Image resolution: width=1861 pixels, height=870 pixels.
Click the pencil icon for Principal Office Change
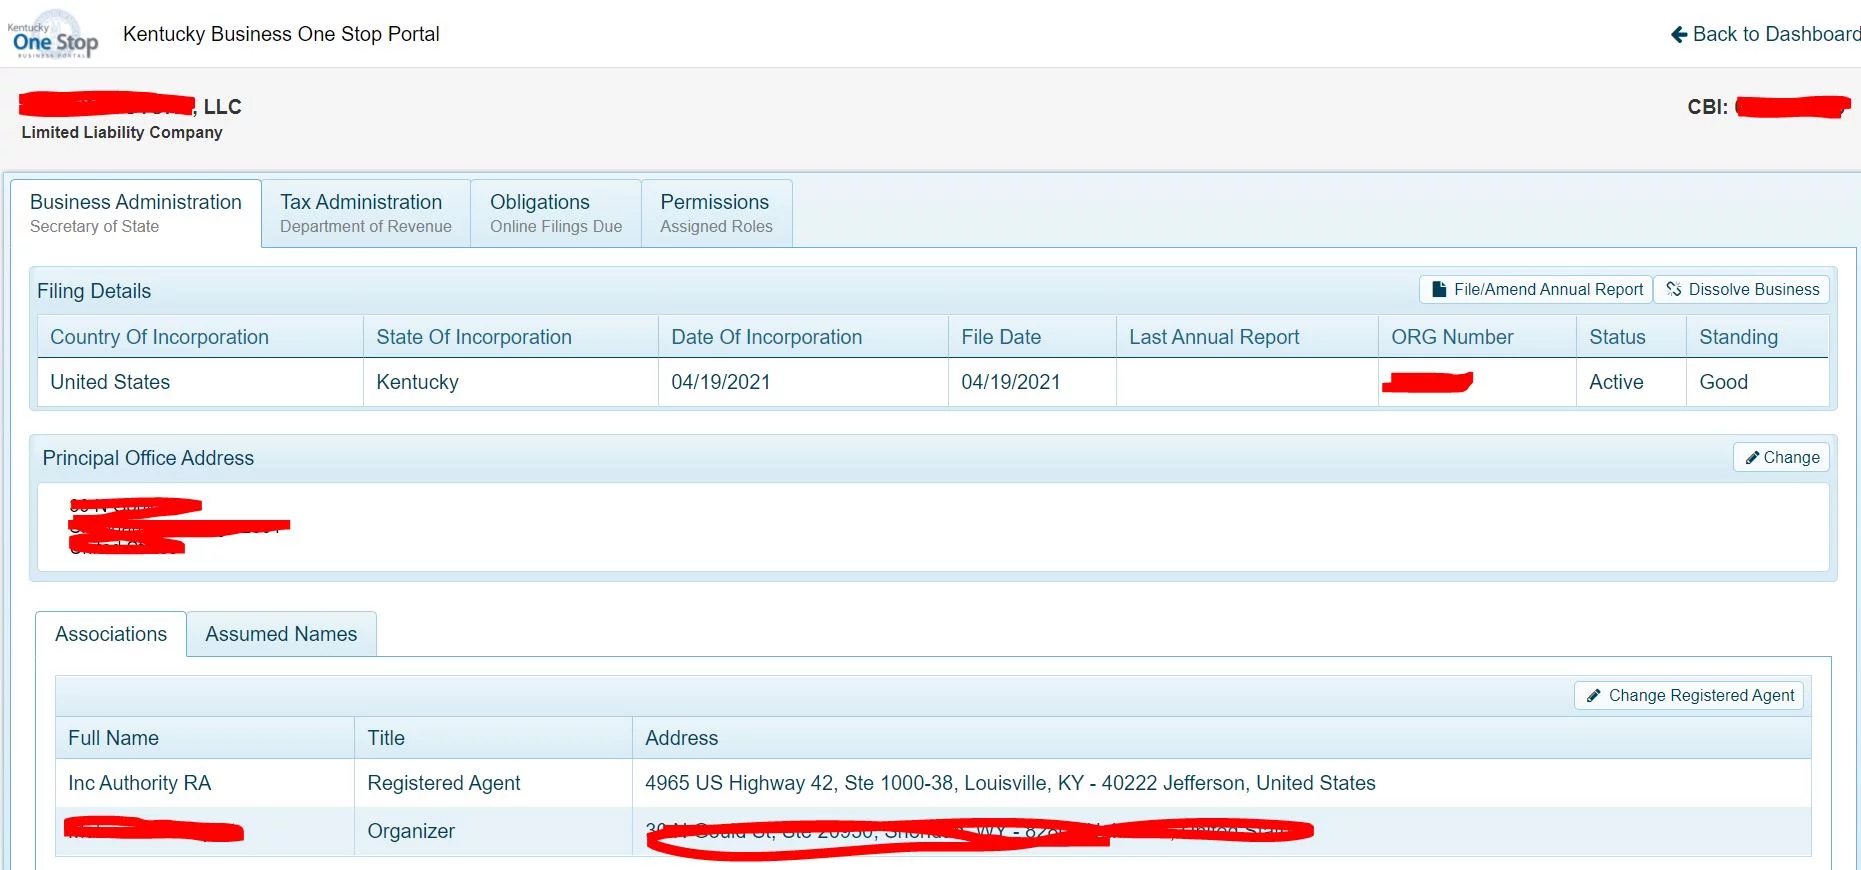pyautogui.click(x=1752, y=458)
